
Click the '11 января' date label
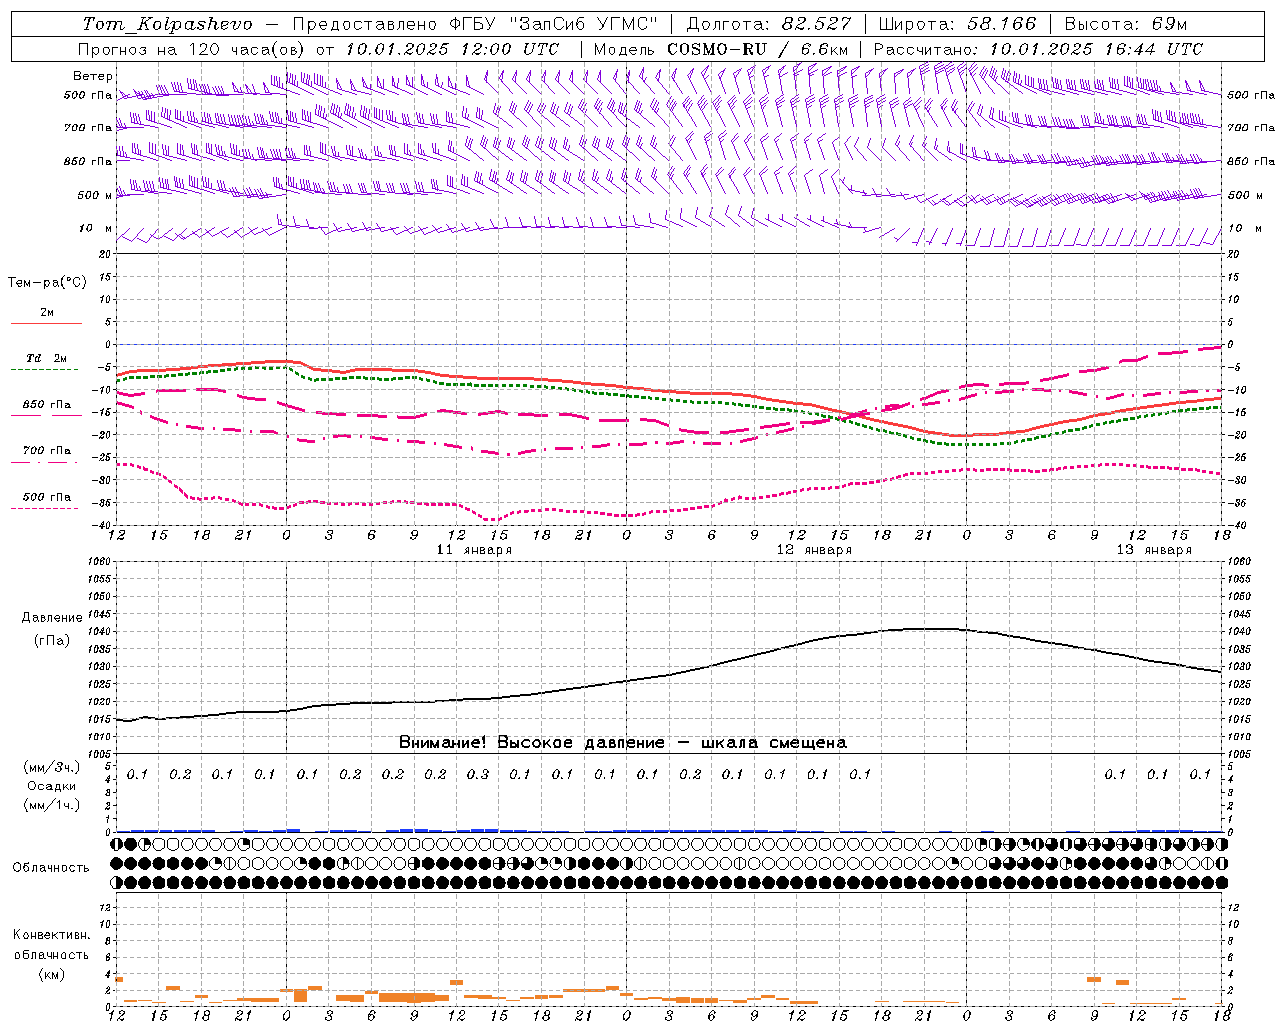pos(475,550)
